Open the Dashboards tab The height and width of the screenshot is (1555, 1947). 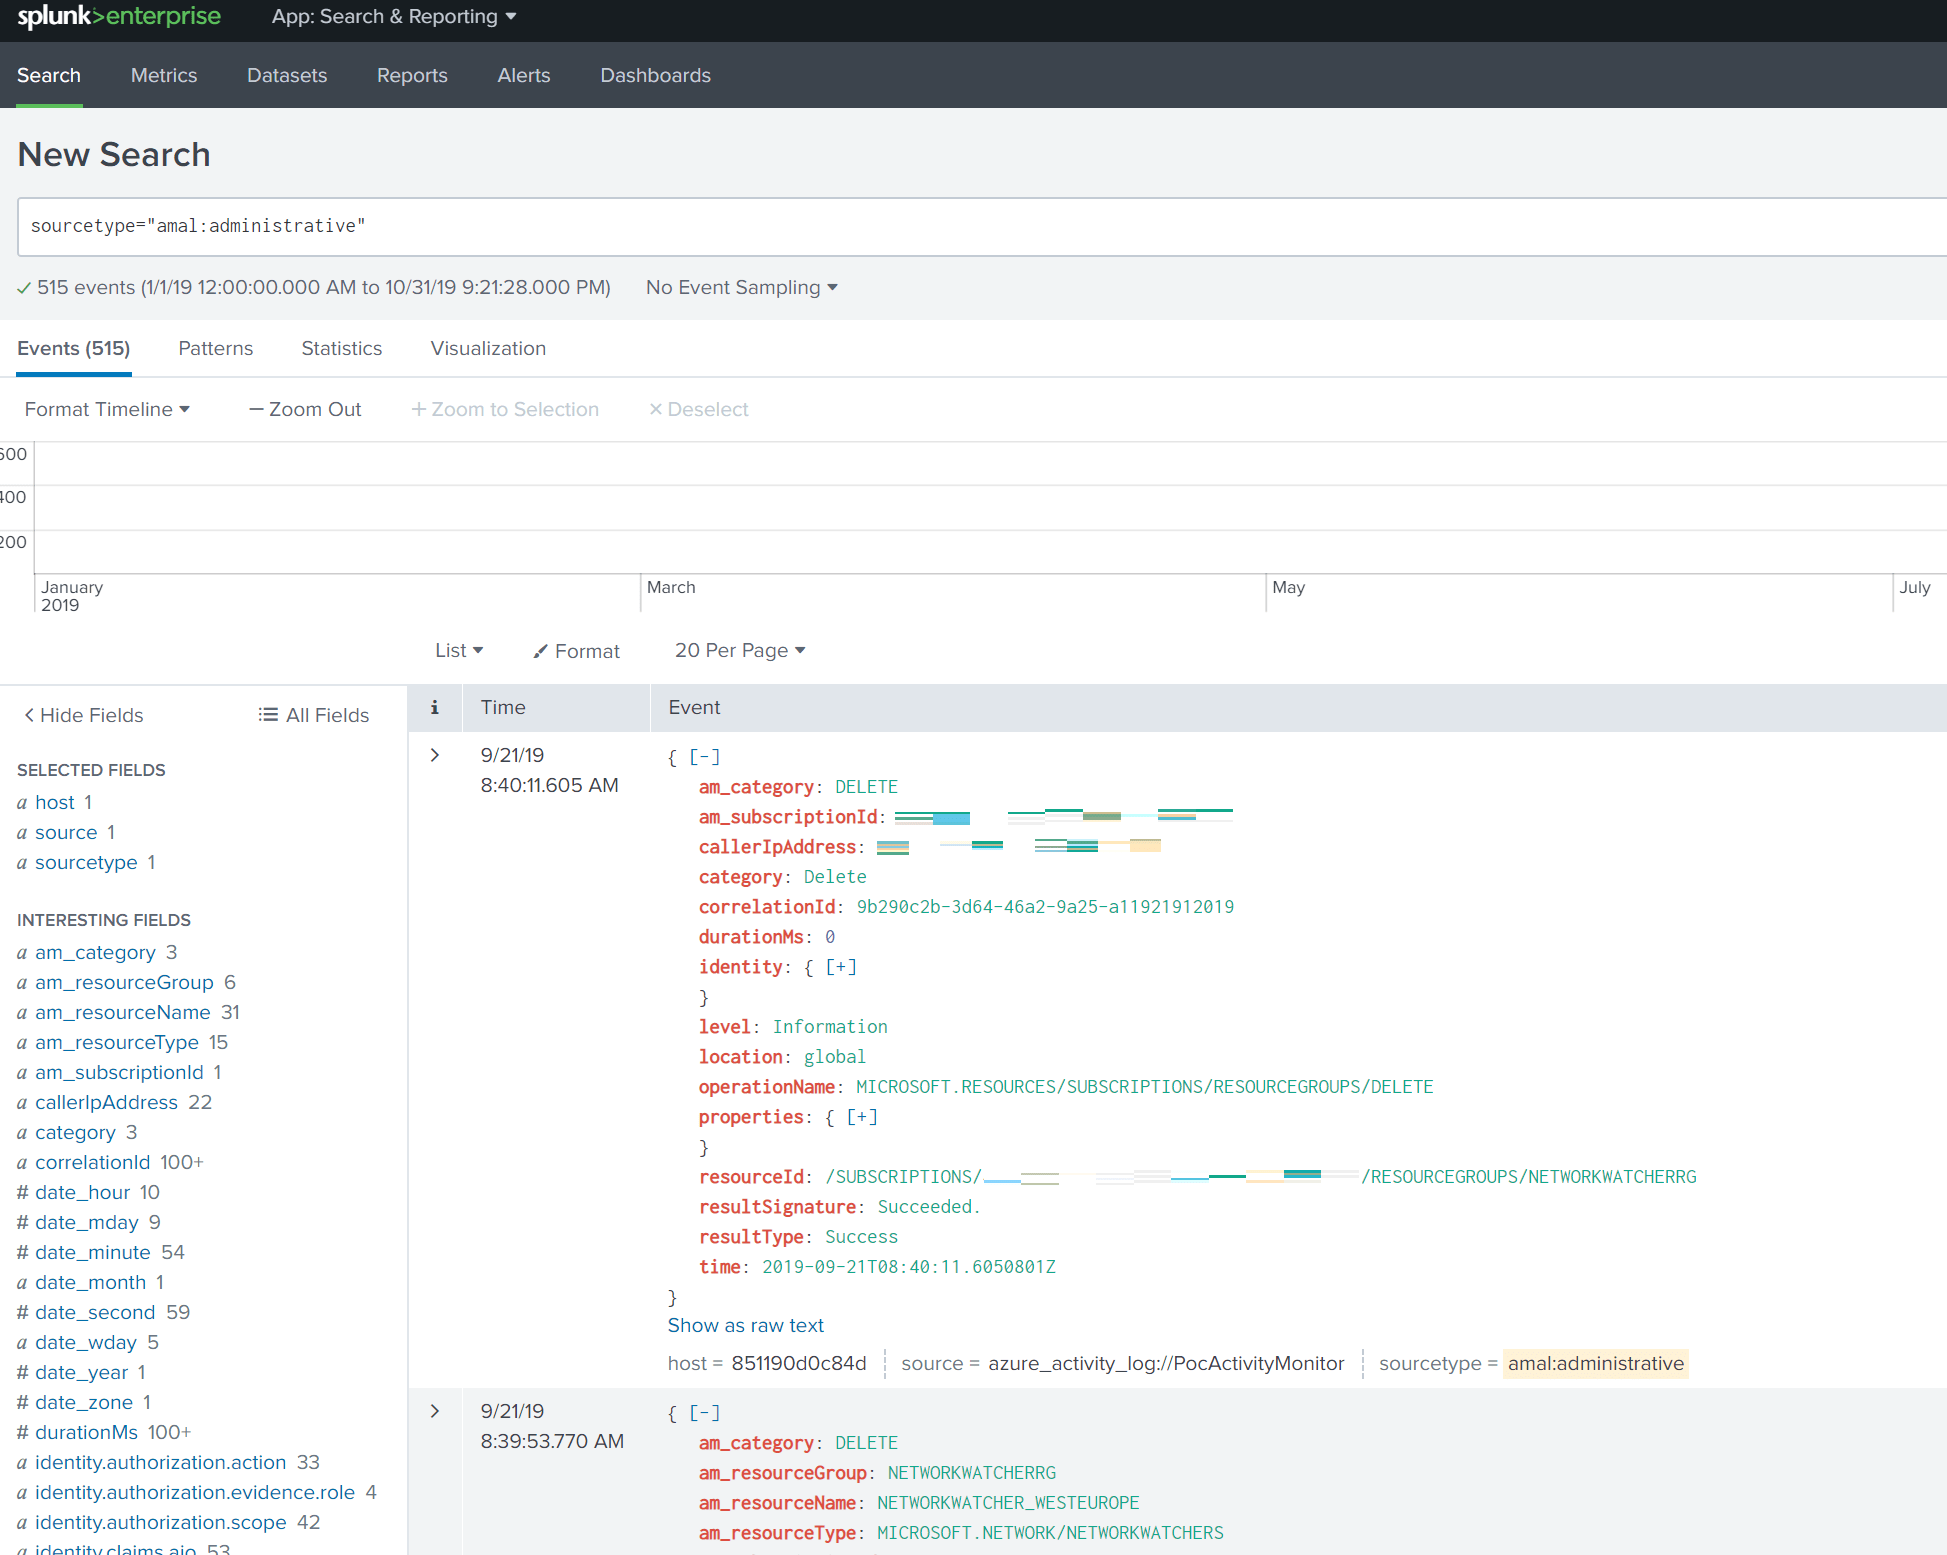pyautogui.click(x=655, y=75)
